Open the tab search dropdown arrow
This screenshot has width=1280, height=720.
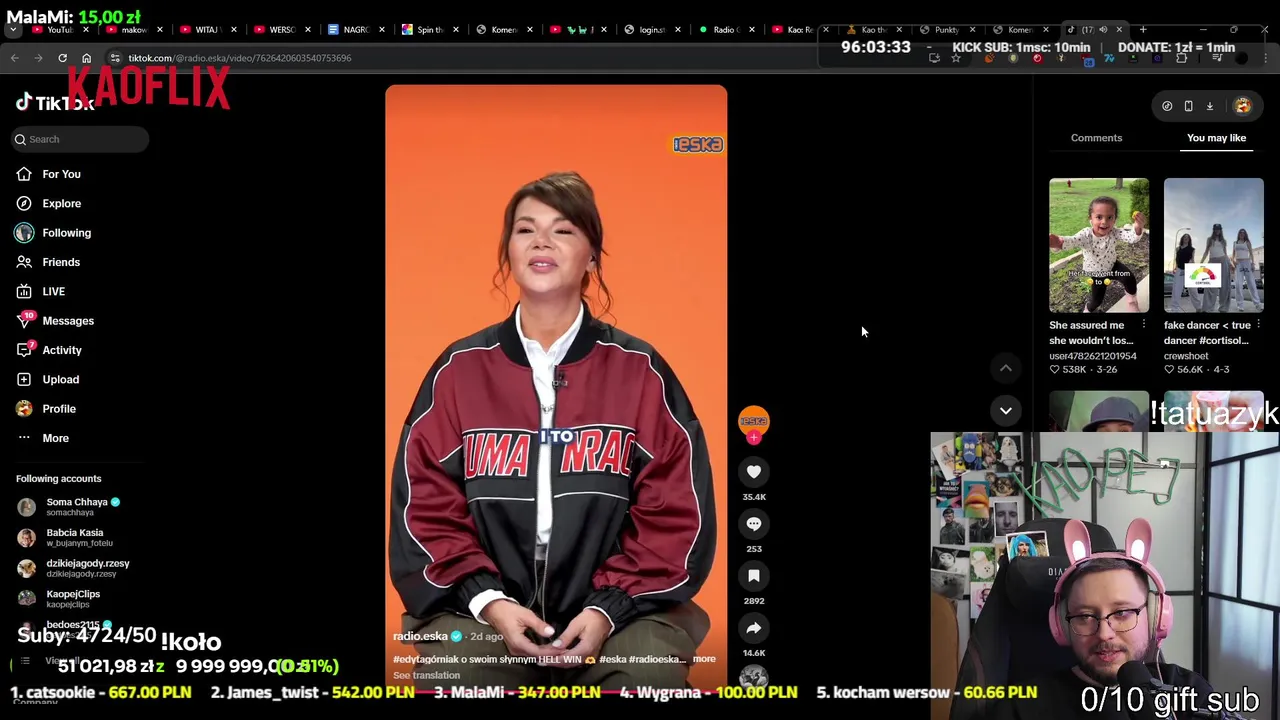(13, 30)
